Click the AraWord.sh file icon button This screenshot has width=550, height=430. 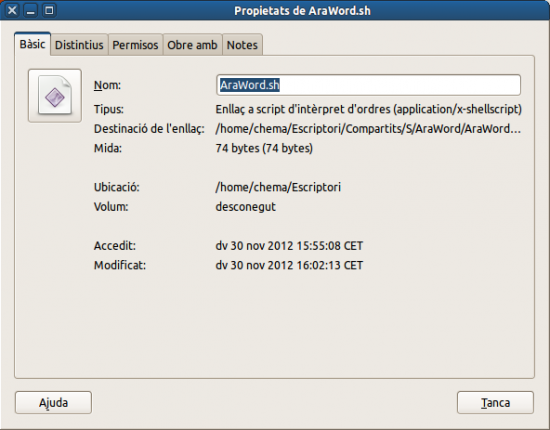coord(55,96)
